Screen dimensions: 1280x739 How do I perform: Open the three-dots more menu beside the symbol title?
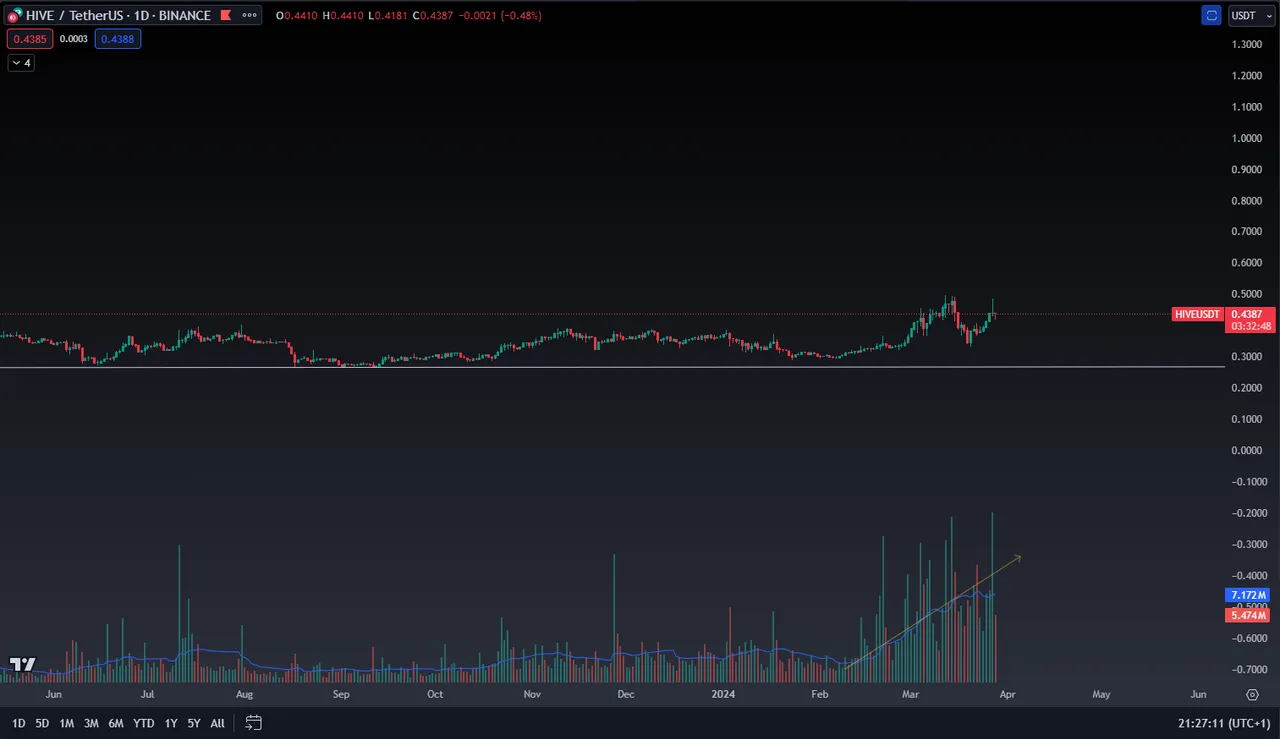pos(251,15)
